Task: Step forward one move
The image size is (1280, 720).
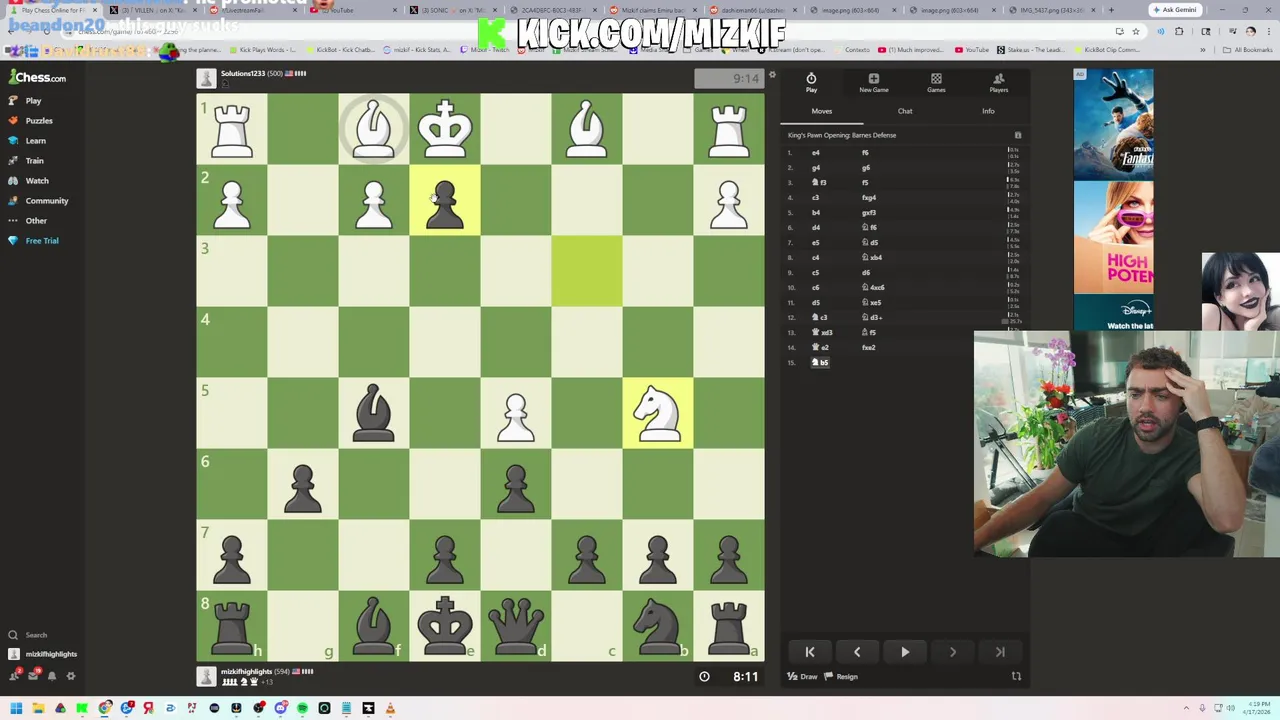Action: tap(952, 652)
